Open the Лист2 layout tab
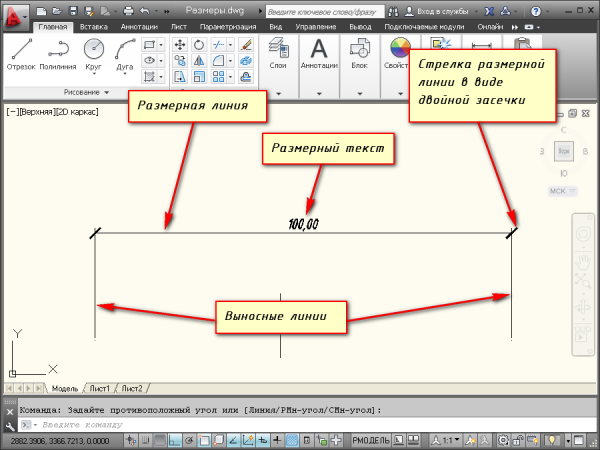This screenshot has width=600, height=450. tap(132, 388)
